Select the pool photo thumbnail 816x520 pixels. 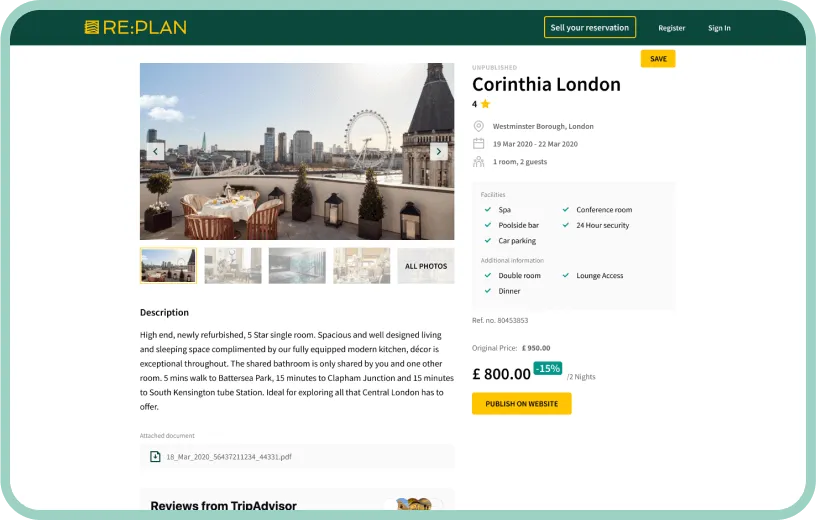point(297,266)
